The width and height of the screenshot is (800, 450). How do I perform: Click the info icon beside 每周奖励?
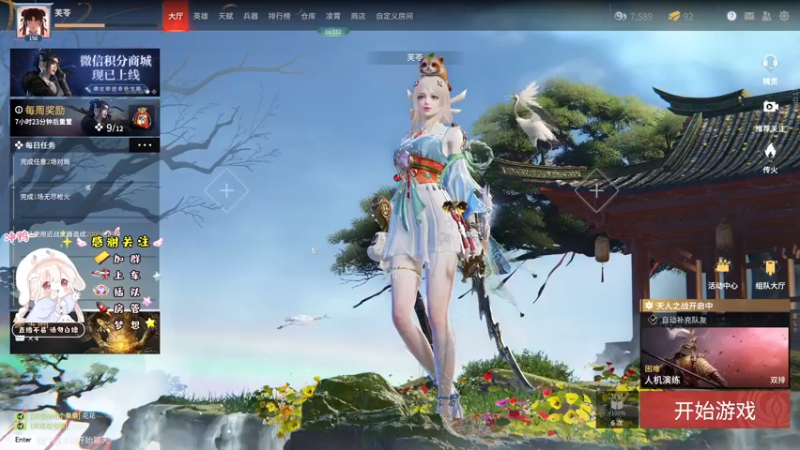coord(19,110)
